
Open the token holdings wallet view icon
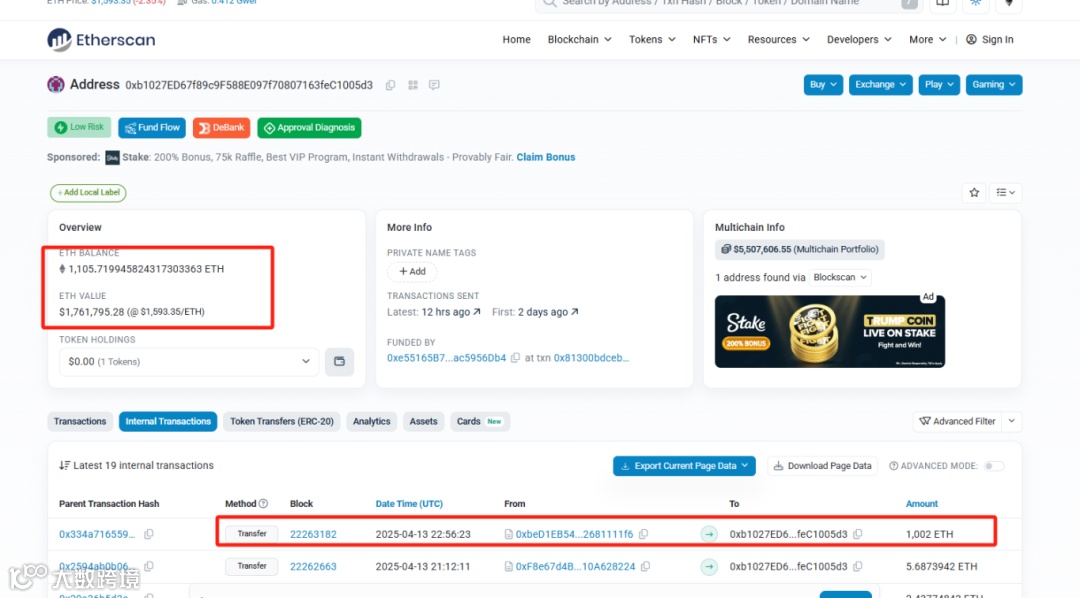[340, 362]
